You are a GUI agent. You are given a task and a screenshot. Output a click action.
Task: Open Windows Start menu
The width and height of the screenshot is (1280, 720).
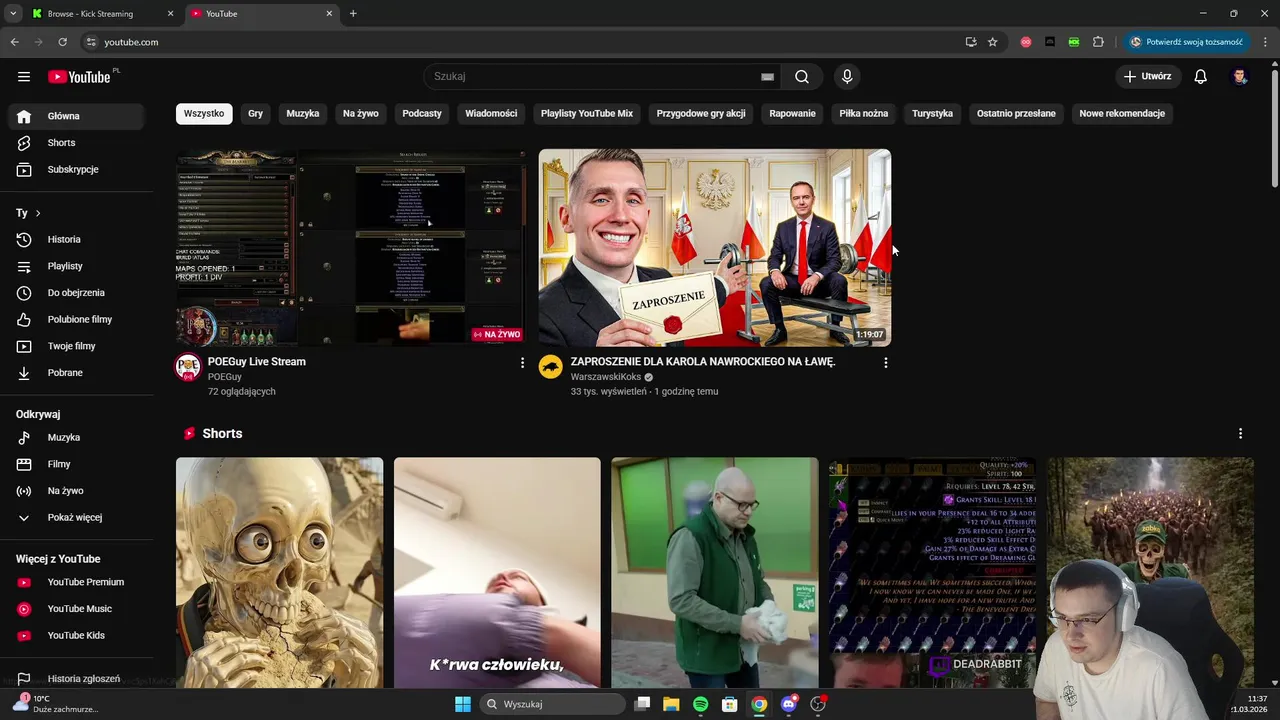(463, 704)
